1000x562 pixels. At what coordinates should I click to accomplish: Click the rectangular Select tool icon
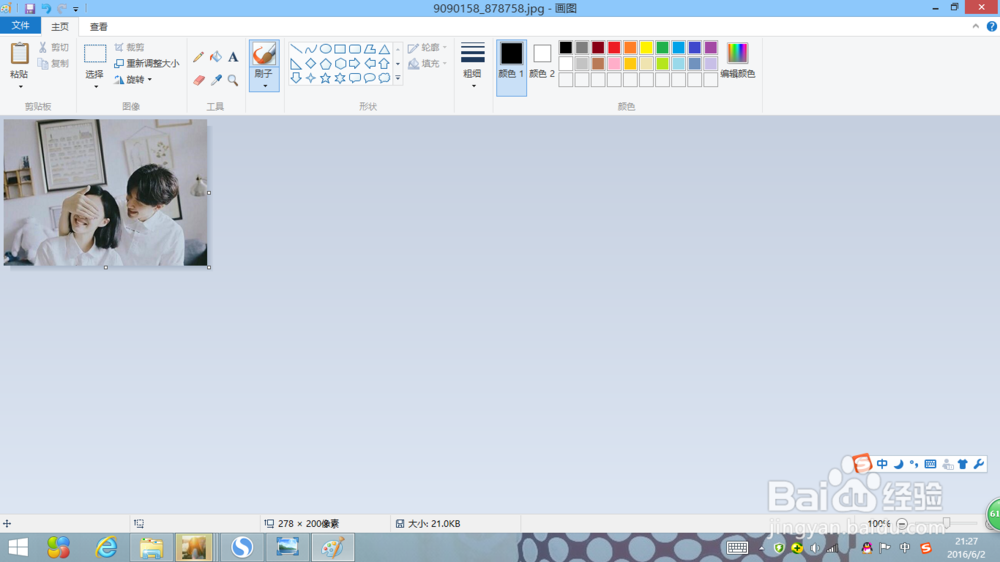95,54
